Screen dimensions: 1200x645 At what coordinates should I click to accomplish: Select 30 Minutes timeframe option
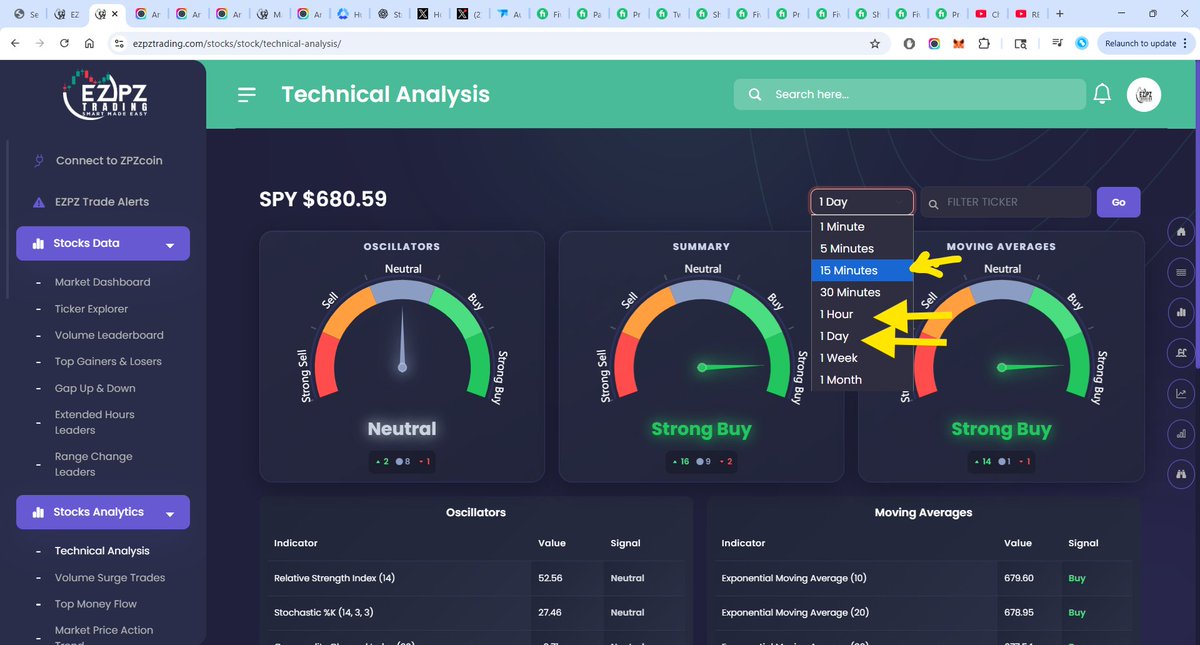point(862,293)
